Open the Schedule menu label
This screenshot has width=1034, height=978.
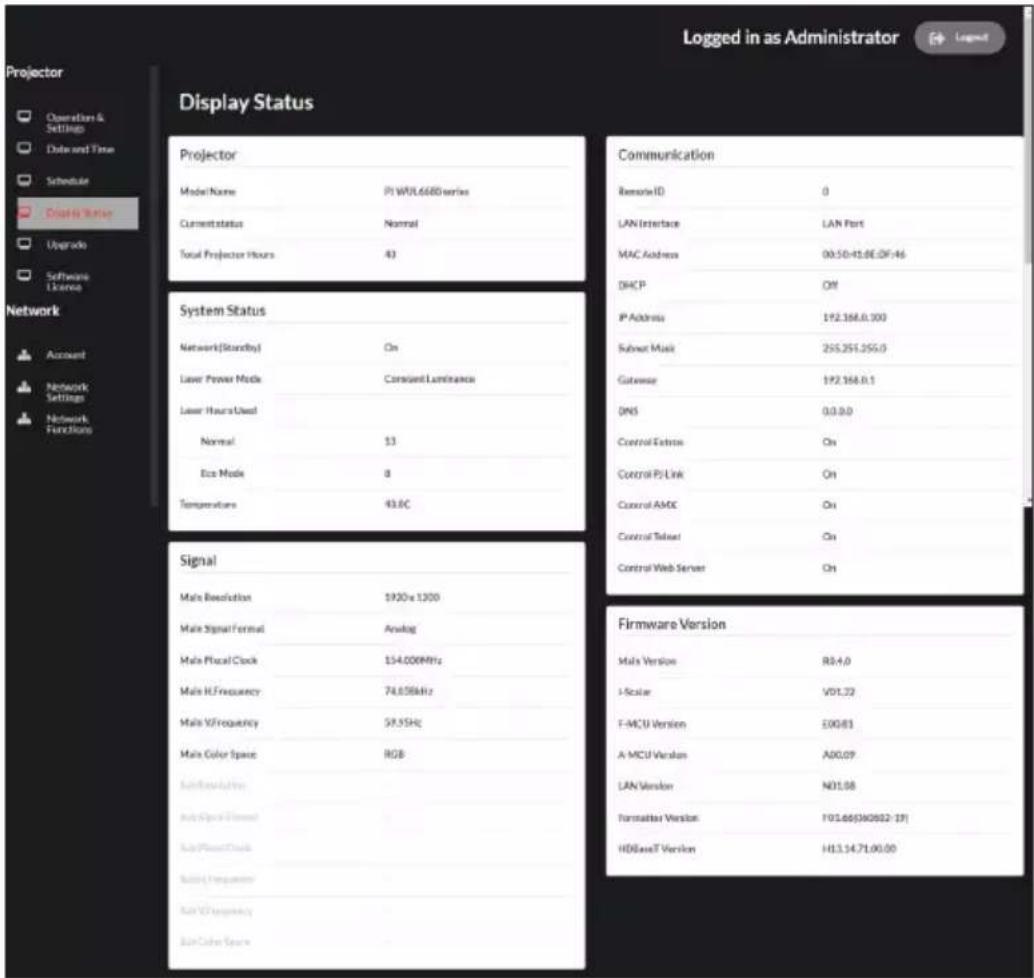click(x=67, y=181)
